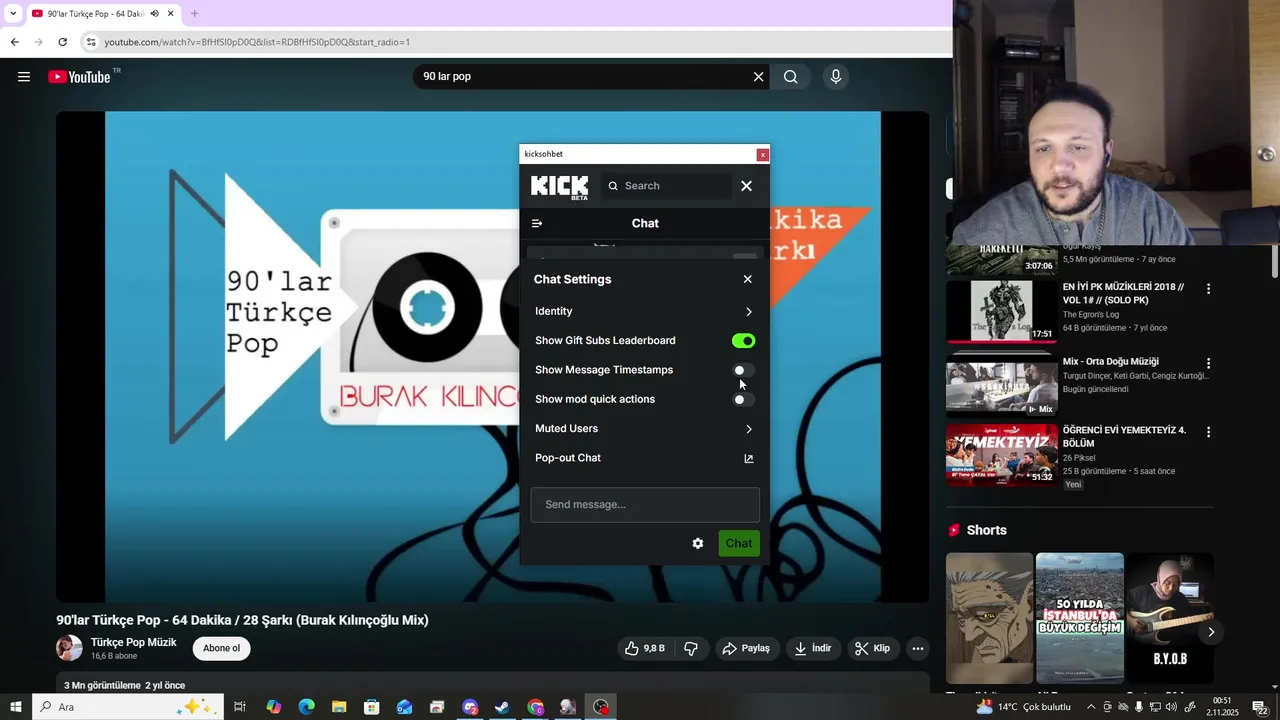Image resolution: width=1280 pixels, height=720 pixels.
Task: Open the Windows Start menu
Action: (16, 707)
